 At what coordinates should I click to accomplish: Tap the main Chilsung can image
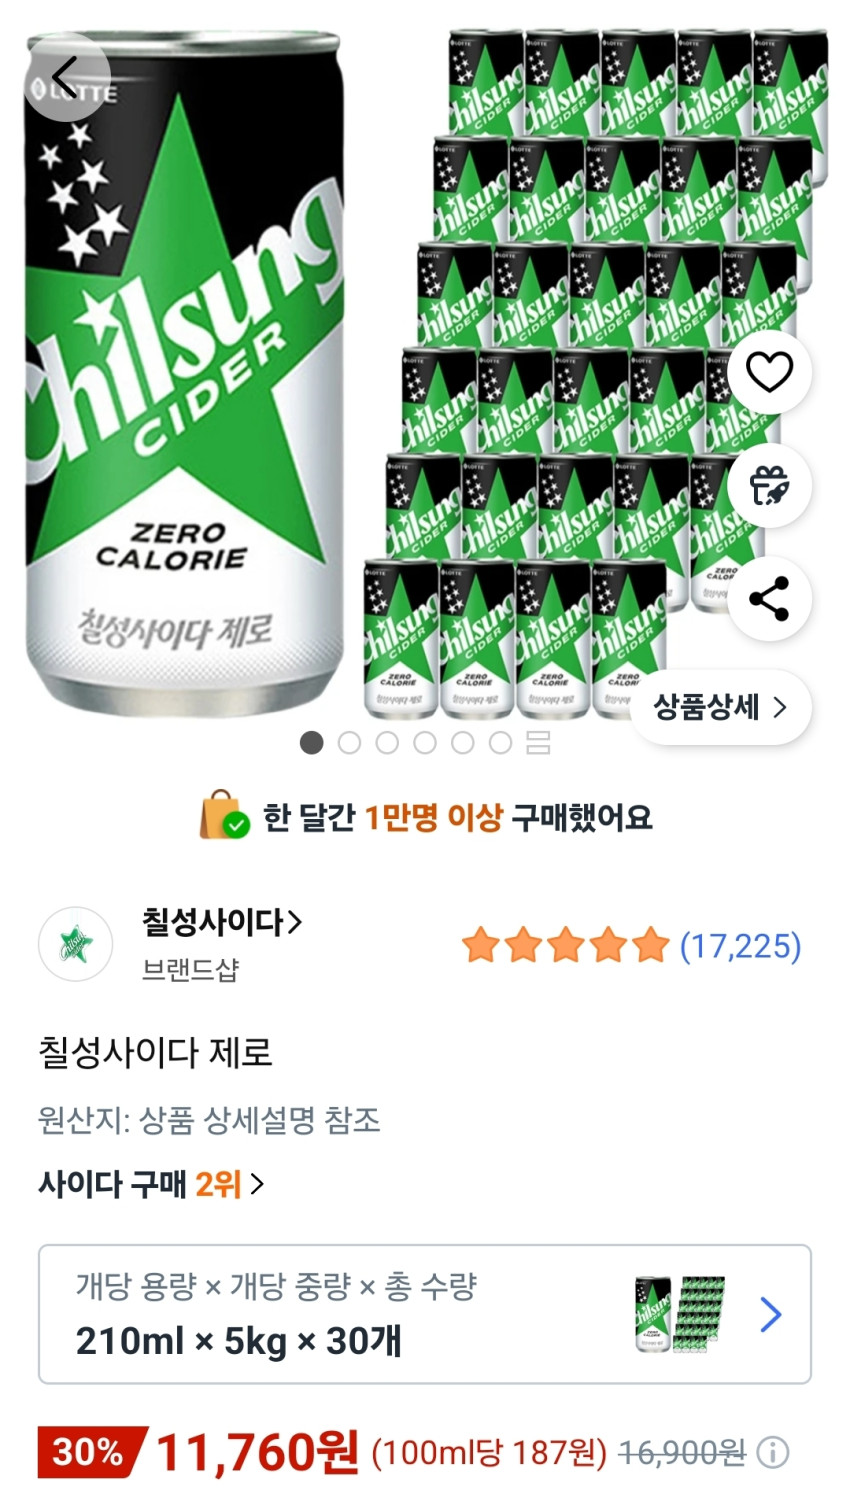[x=185, y=380]
